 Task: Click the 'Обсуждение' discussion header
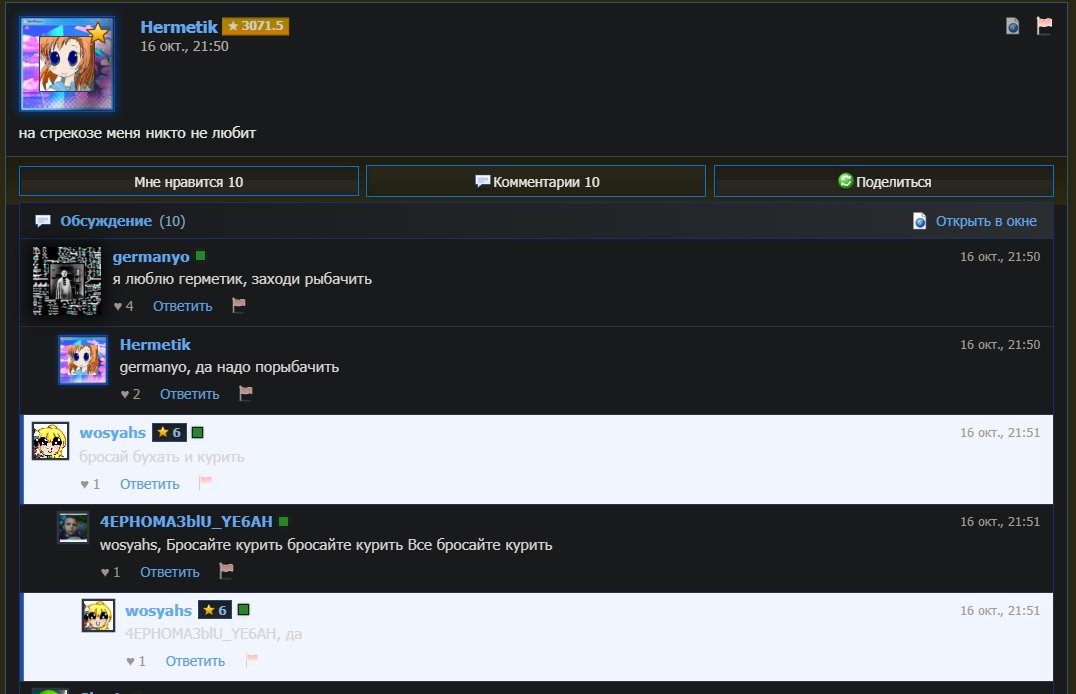click(x=106, y=221)
